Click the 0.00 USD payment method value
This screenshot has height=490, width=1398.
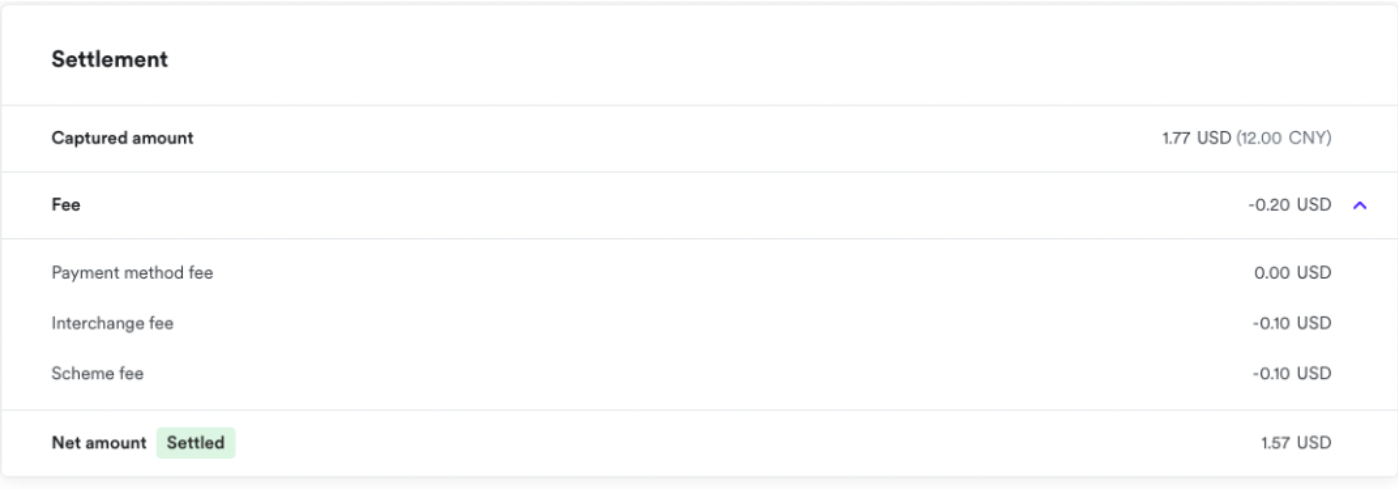click(1292, 272)
